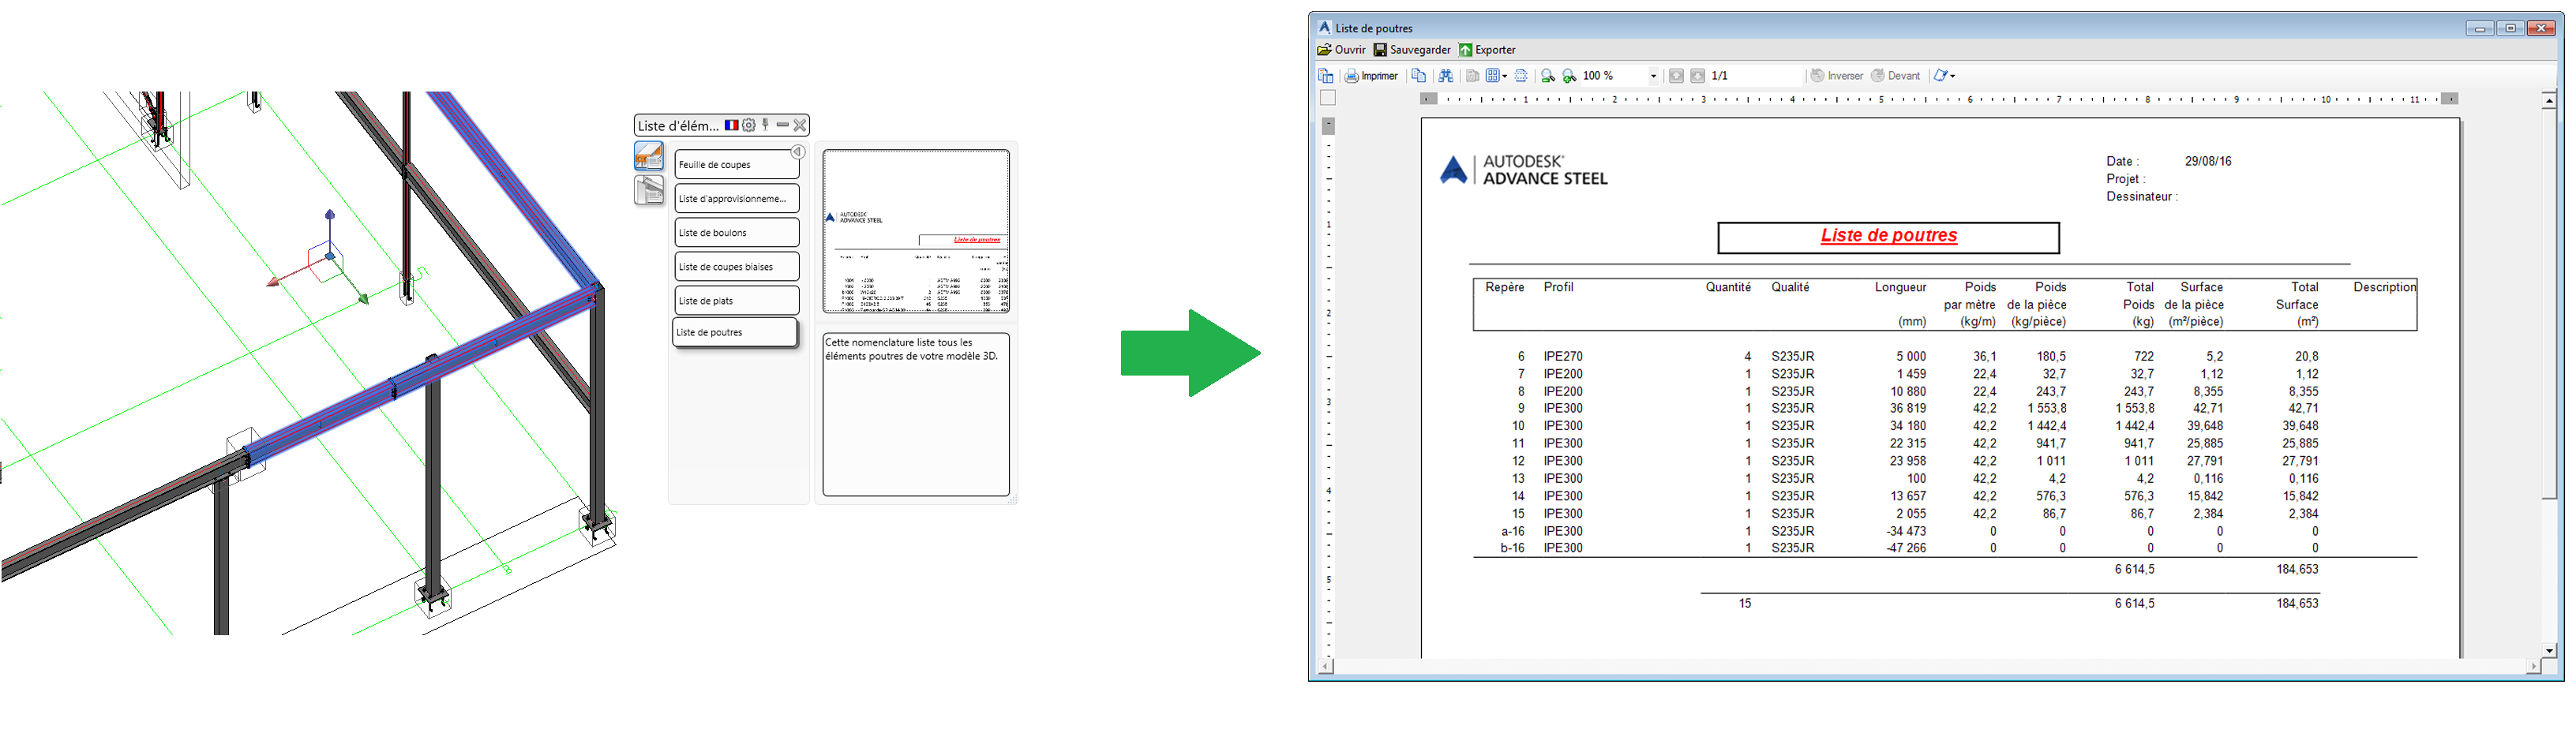Click the Devant button
Image resolution: width=2576 pixels, height=733 pixels.
tap(1895, 76)
